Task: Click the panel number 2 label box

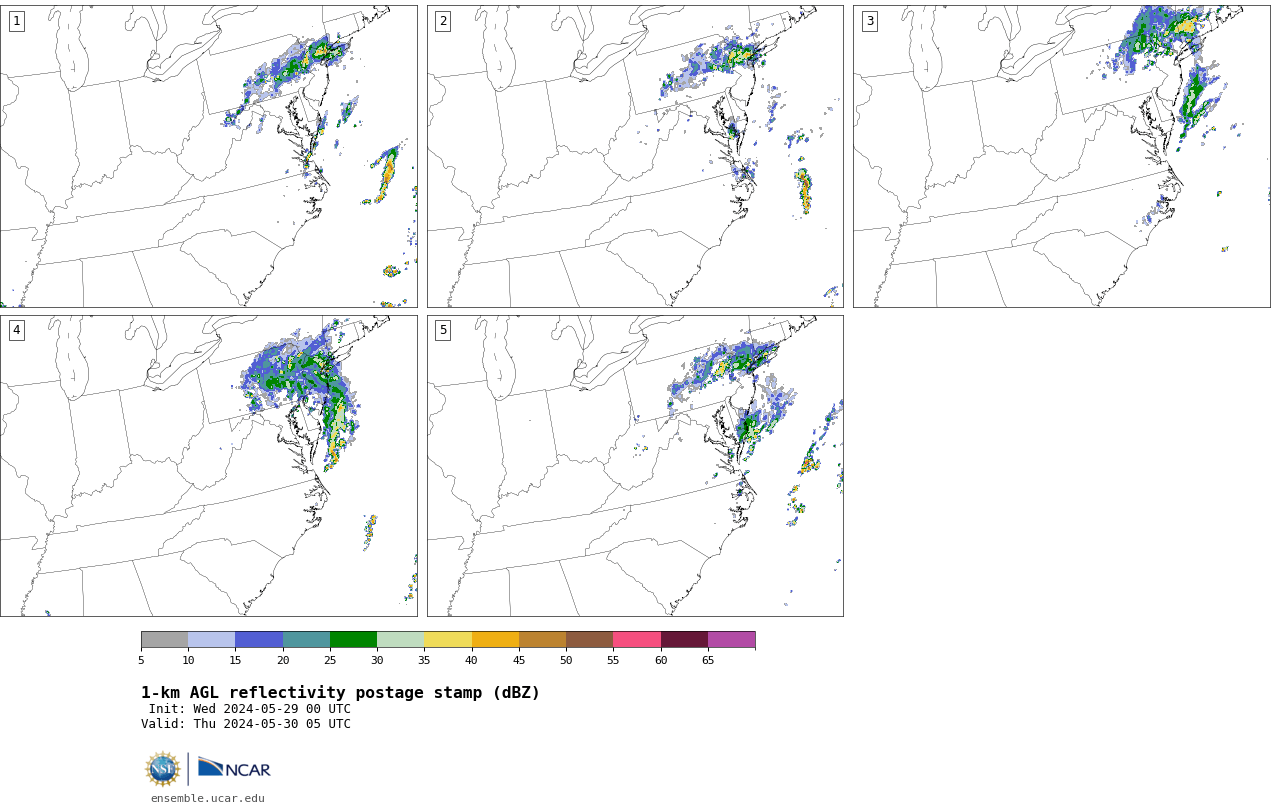Action: point(443,21)
